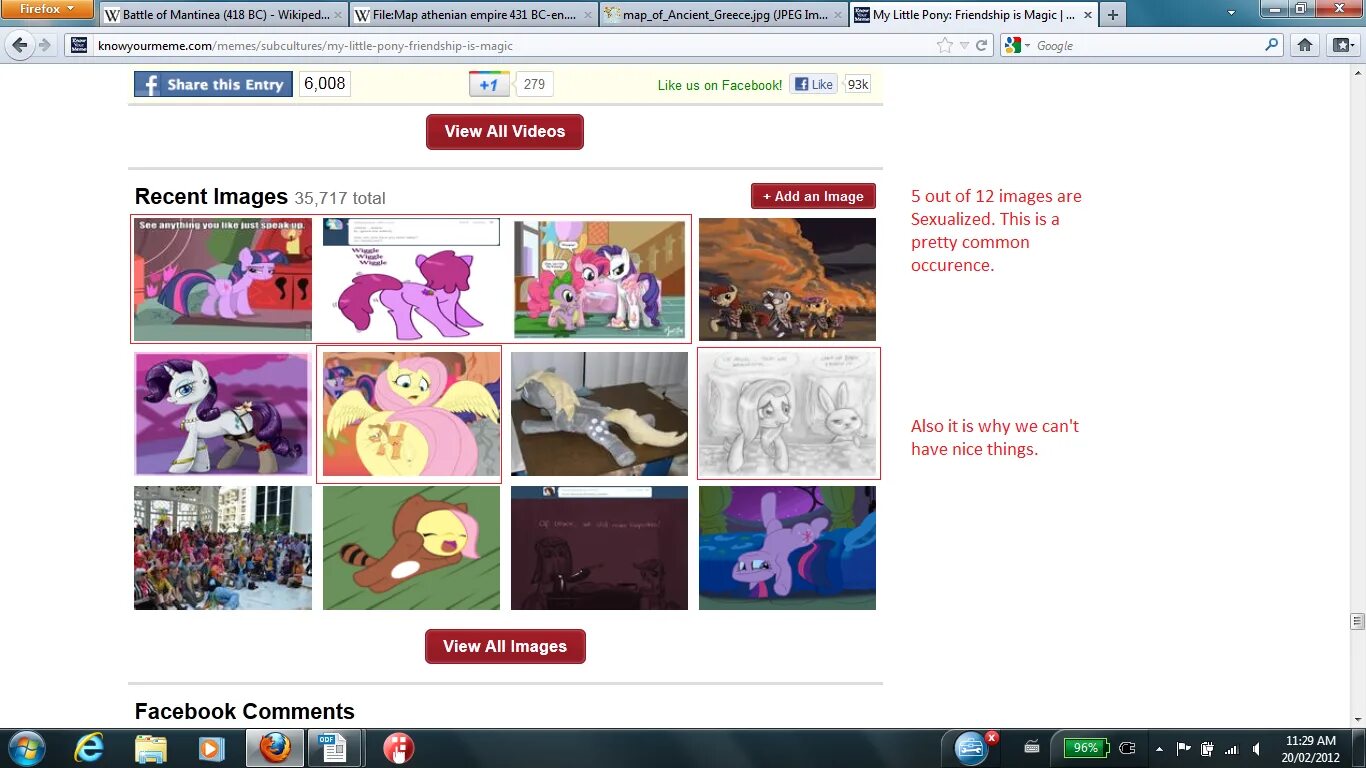This screenshot has width=1366, height=768.
Task: Open a new tab with the plus button
Action: [1112, 15]
